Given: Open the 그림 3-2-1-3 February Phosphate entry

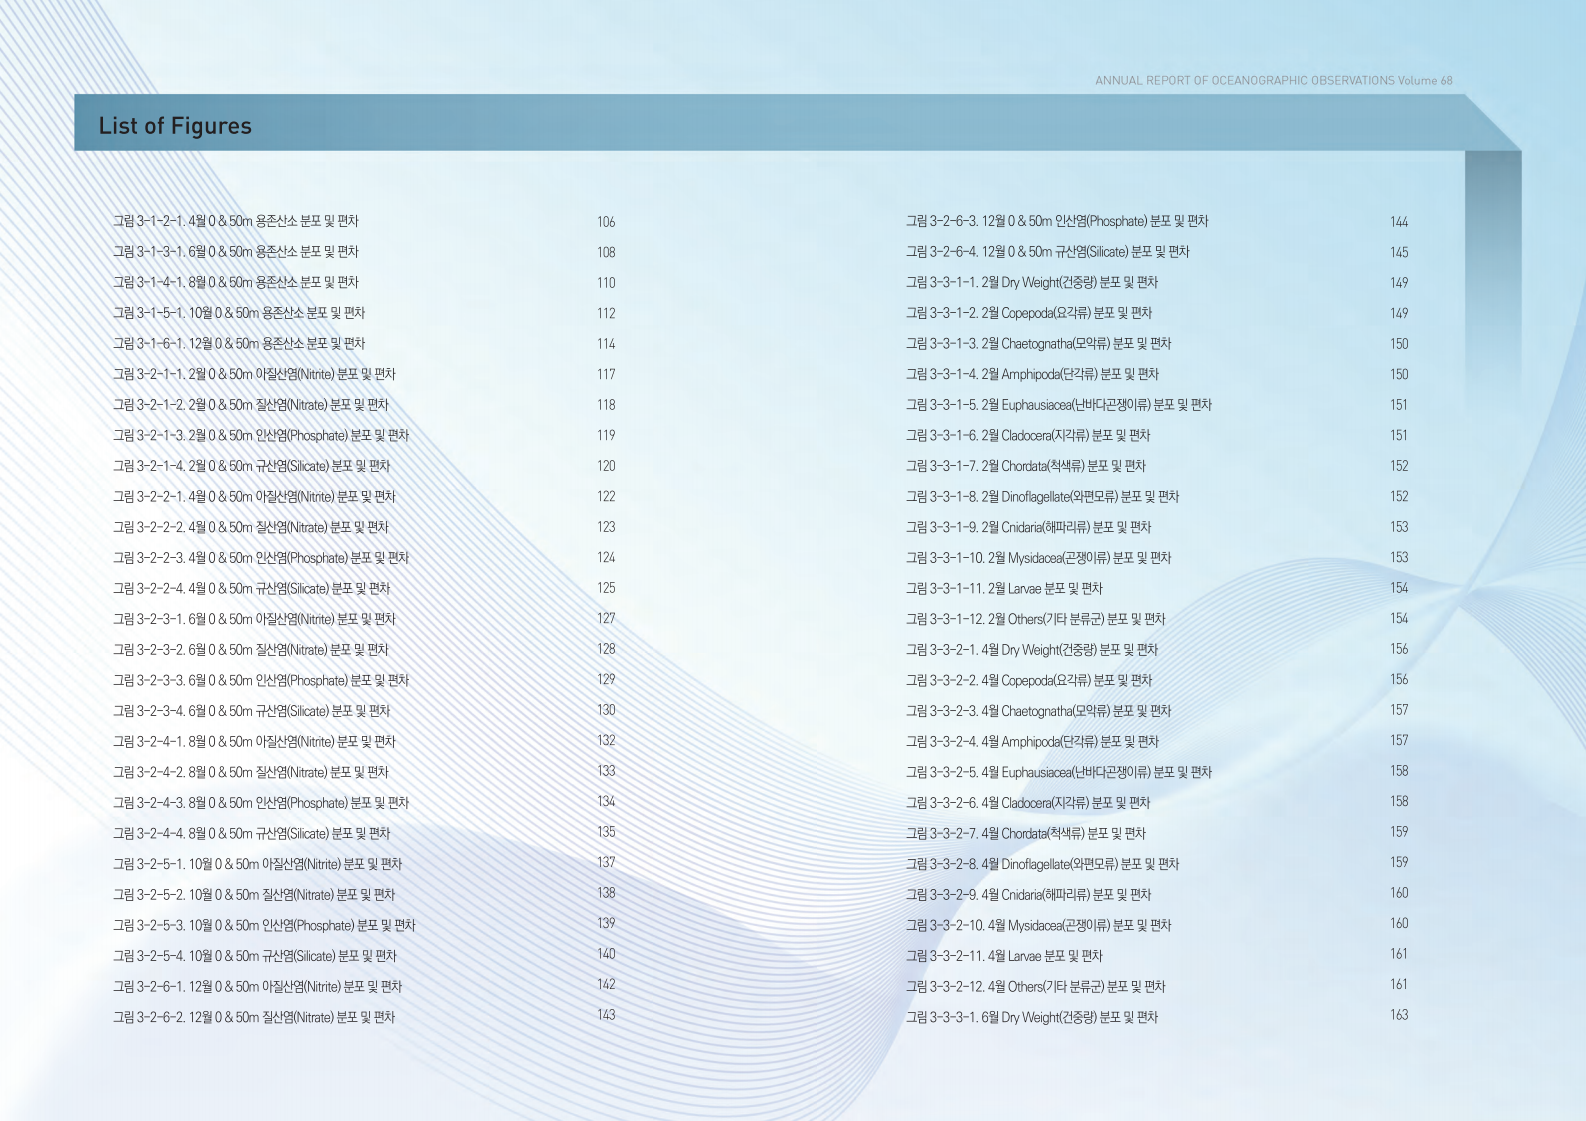Looking at the screenshot, I should click(260, 436).
